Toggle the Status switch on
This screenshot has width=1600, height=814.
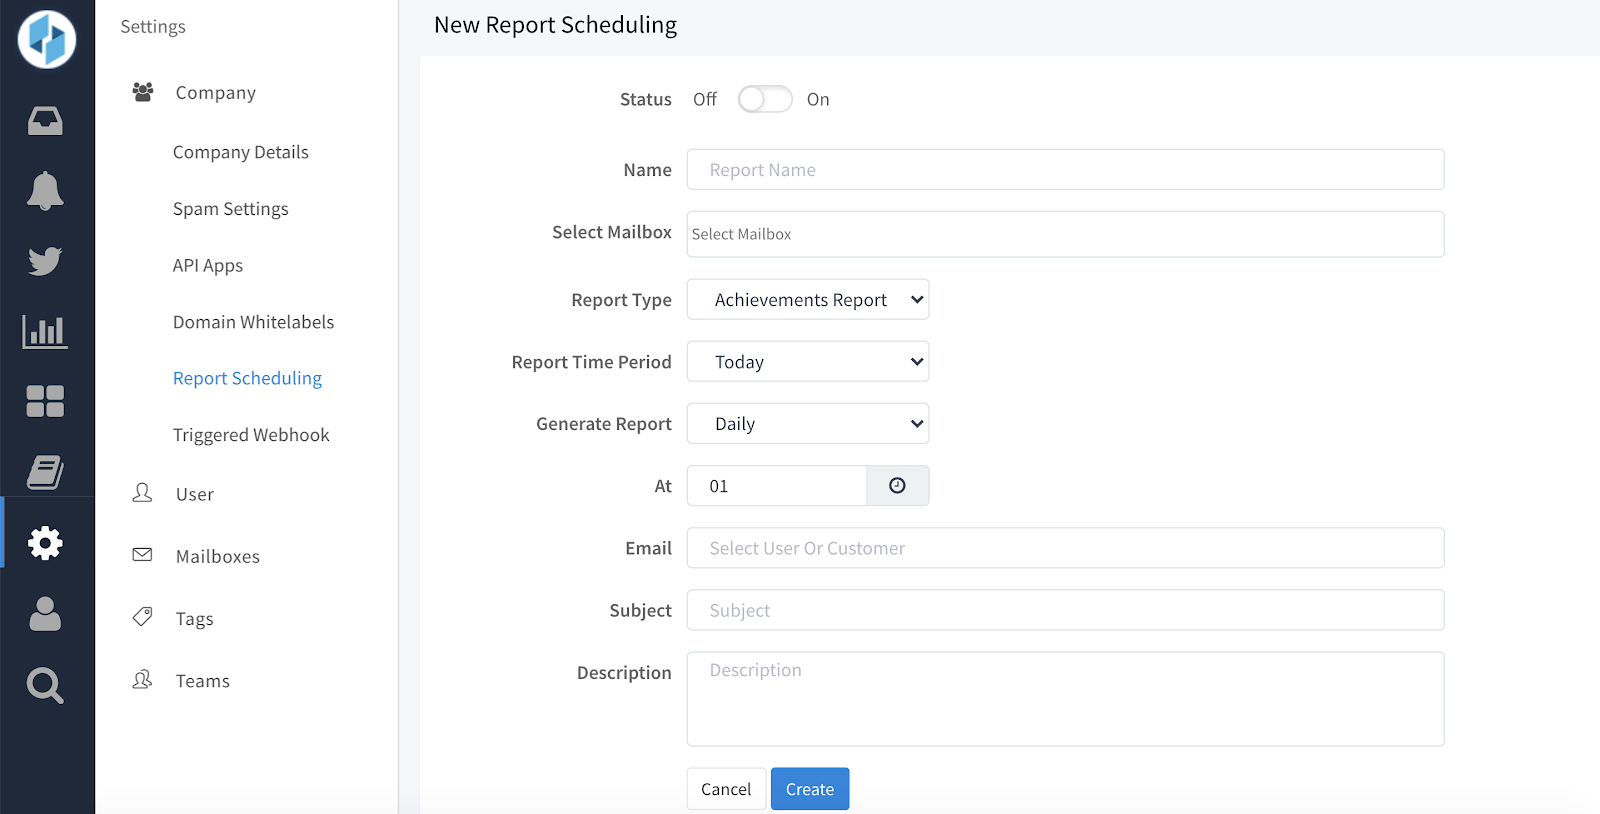tap(765, 99)
